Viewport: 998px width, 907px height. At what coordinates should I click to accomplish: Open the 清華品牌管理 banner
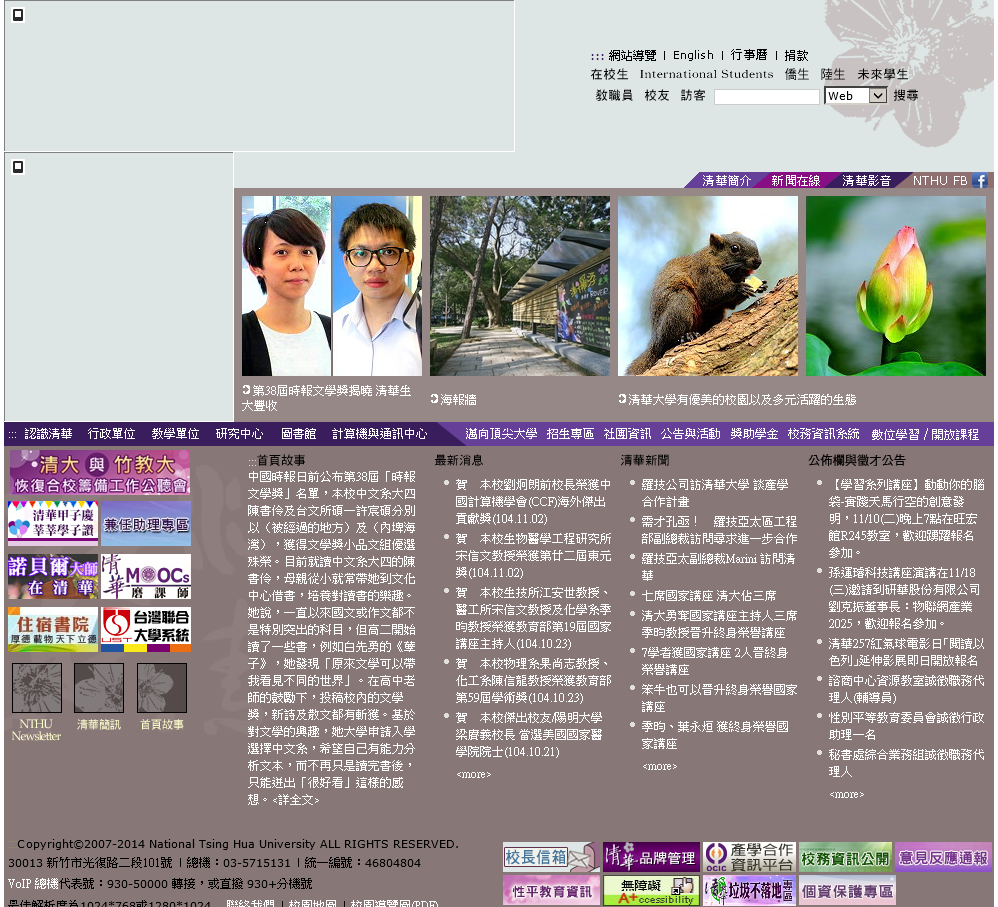[651, 857]
